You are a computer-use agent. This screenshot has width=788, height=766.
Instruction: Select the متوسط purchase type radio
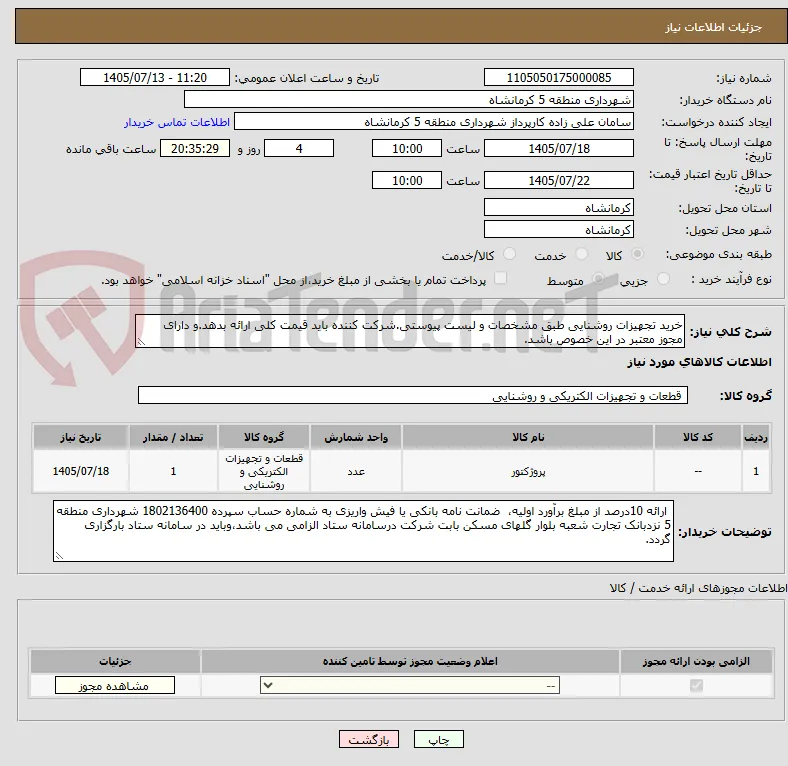[x=598, y=279]
